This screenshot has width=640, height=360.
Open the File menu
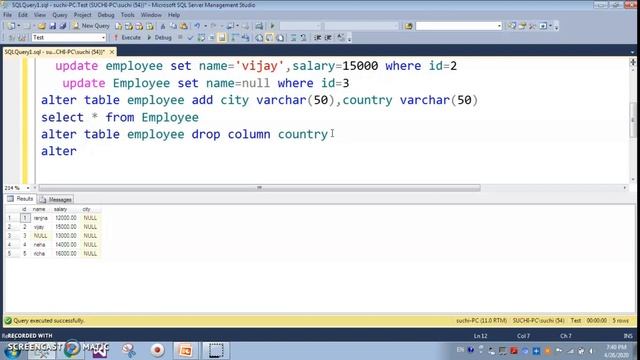(7, 15)
